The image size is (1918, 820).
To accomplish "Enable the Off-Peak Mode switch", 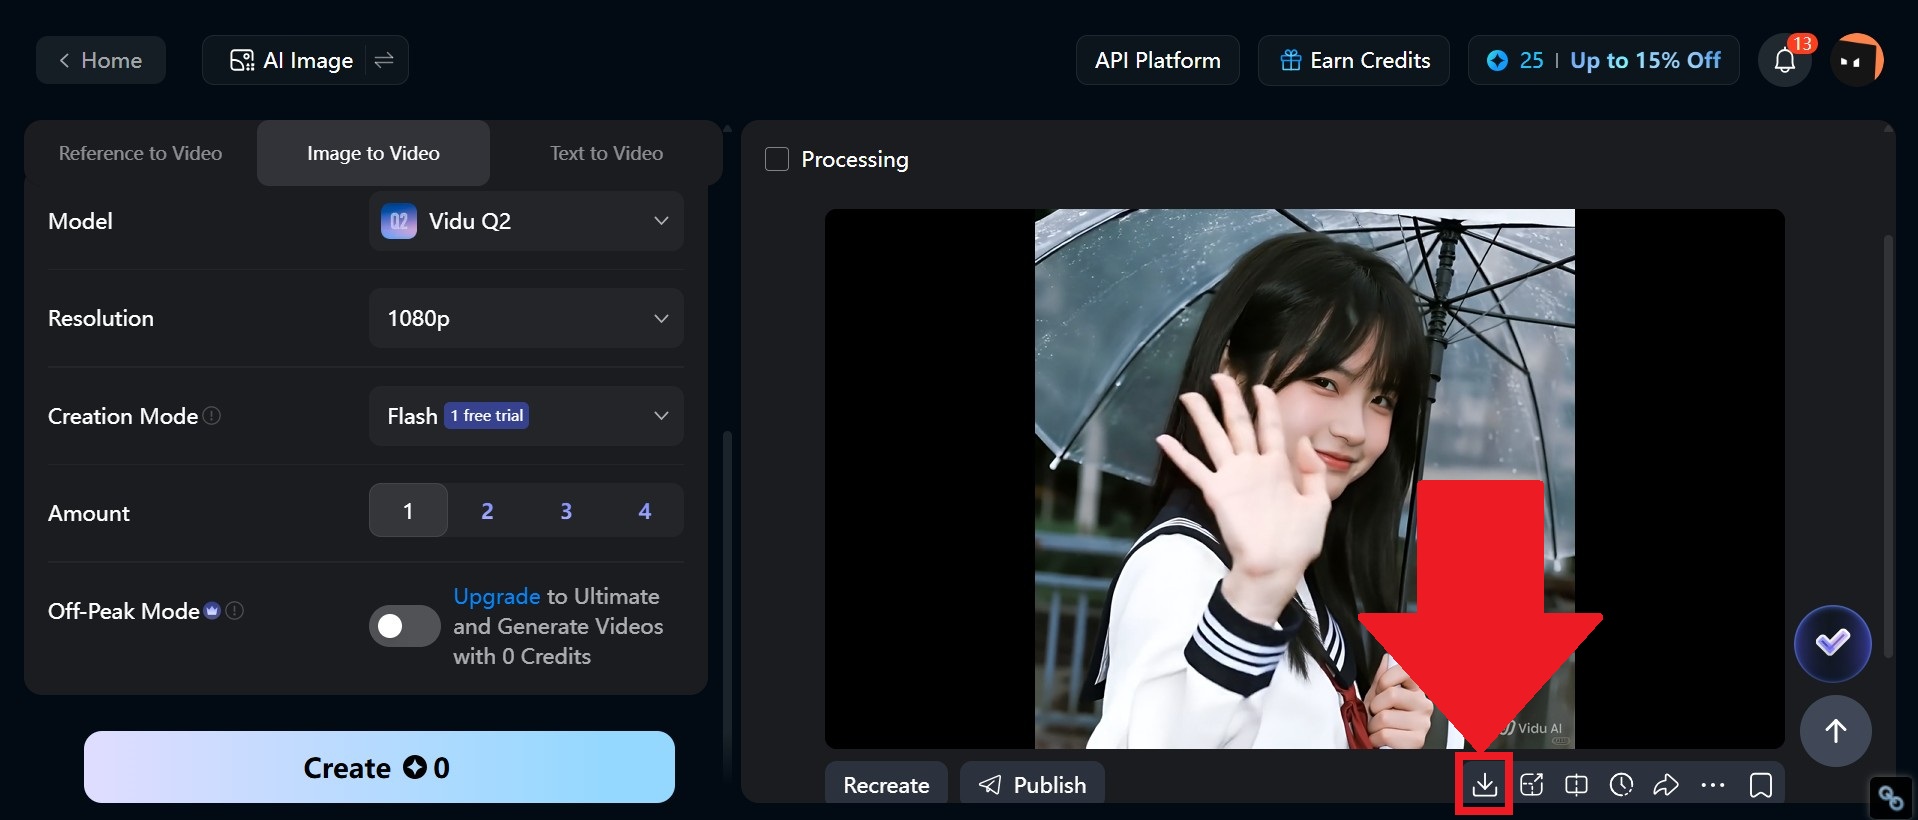I will coord(404,626).
